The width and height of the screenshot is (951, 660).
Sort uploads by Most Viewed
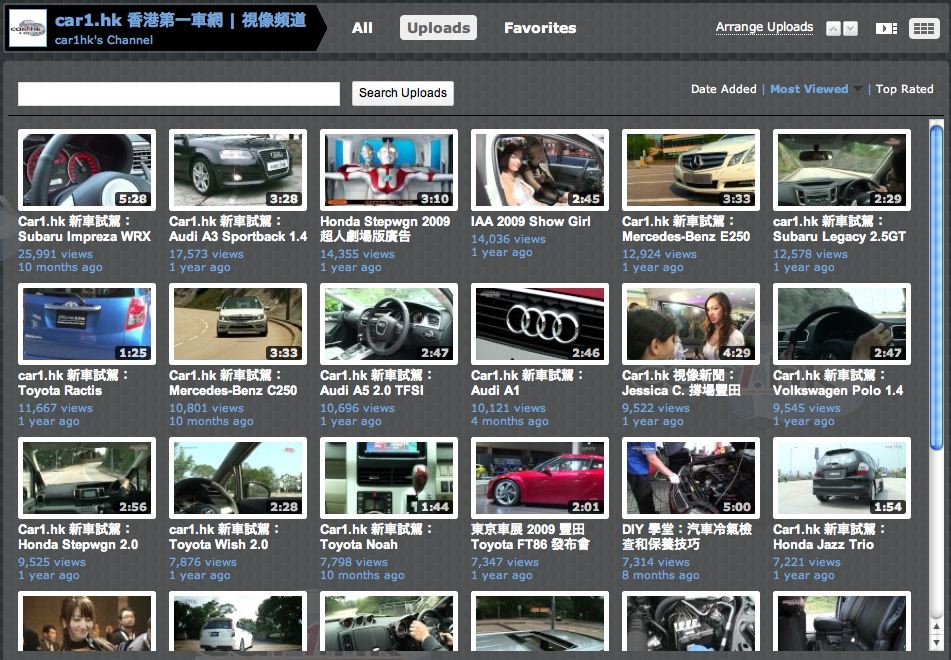tap(809, 89)
